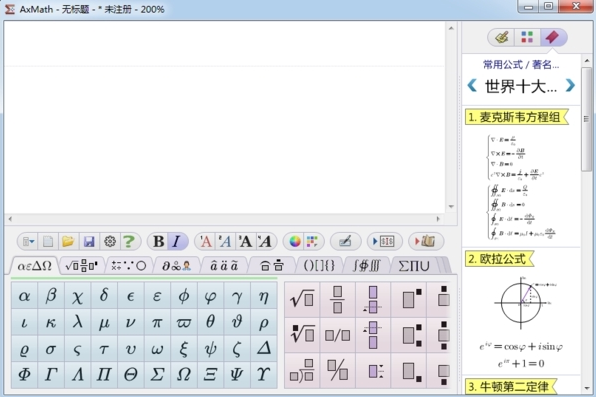Insert Greek letter alpha
Screen dimensions: 596x397
(24, 295)
